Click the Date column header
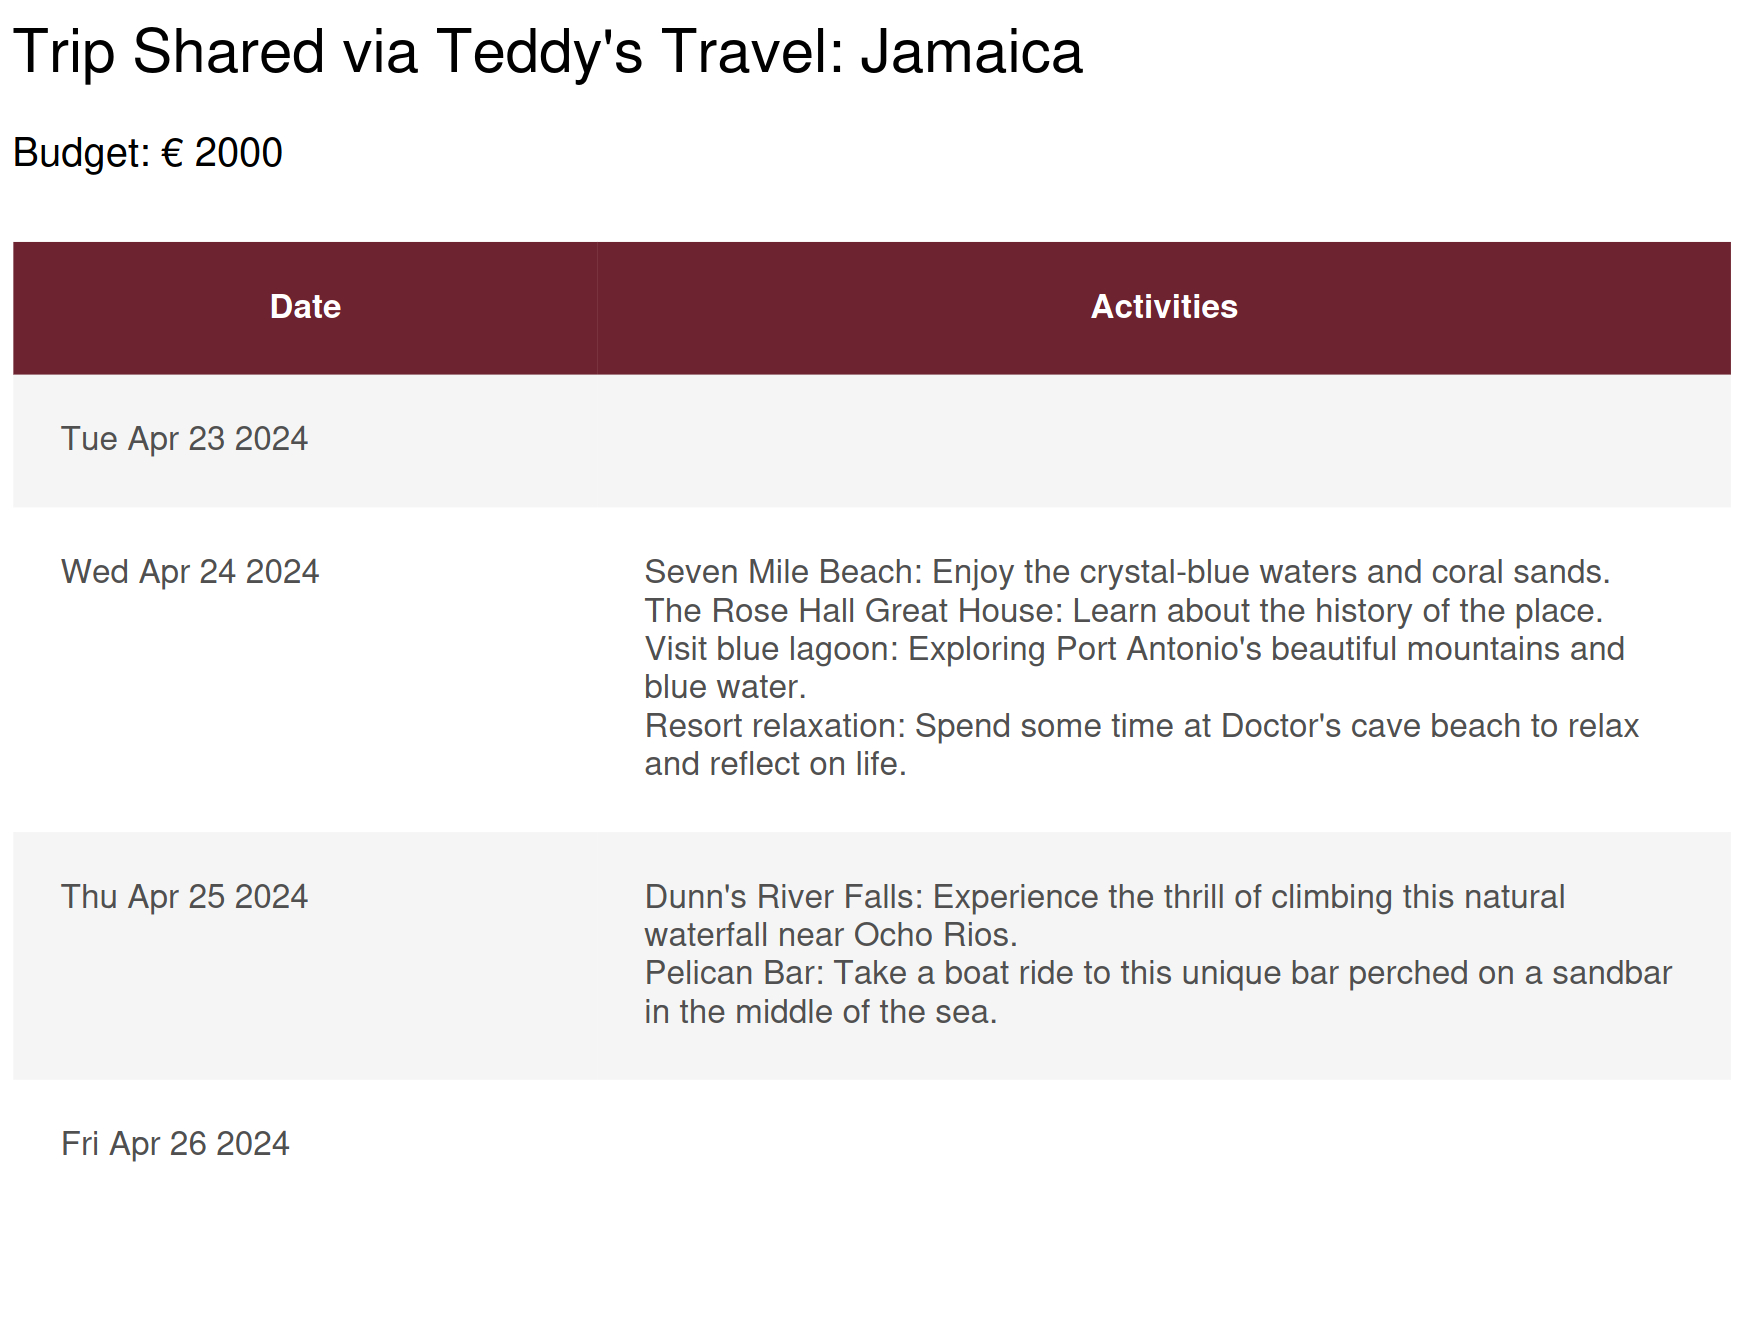Viewport: 1749px width, 1340px height. click(305, 307)
